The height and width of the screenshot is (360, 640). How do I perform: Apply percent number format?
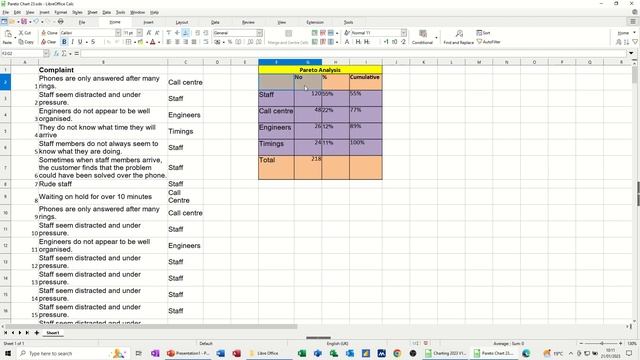coord(230,42)
